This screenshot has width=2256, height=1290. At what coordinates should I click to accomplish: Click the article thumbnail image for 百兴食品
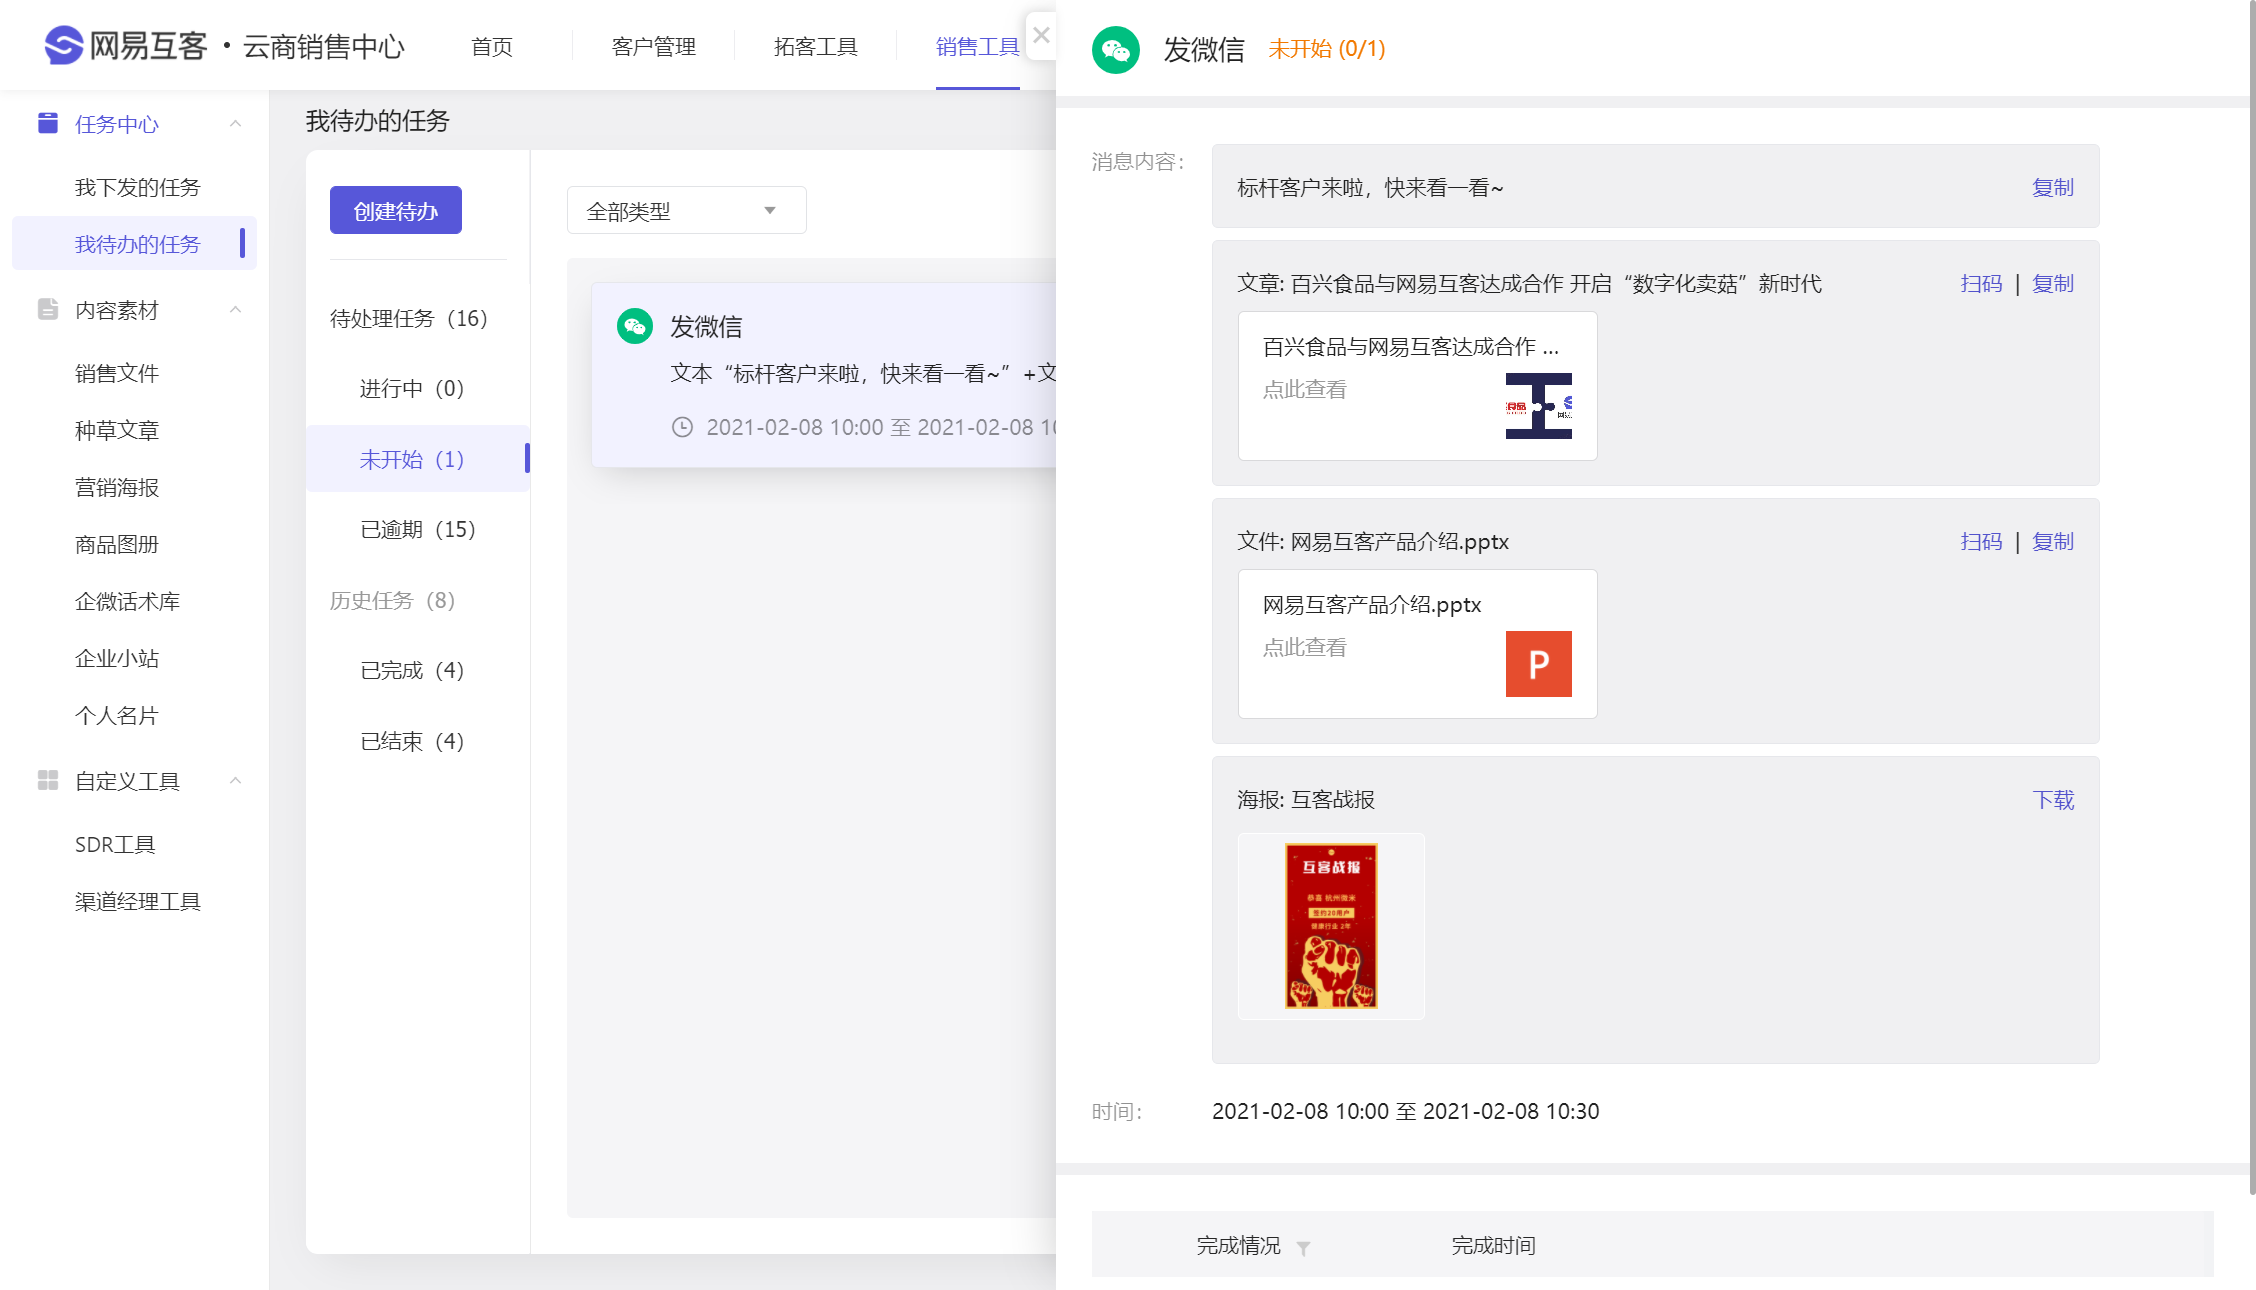pyautogui.click(x=1538, y=406)
